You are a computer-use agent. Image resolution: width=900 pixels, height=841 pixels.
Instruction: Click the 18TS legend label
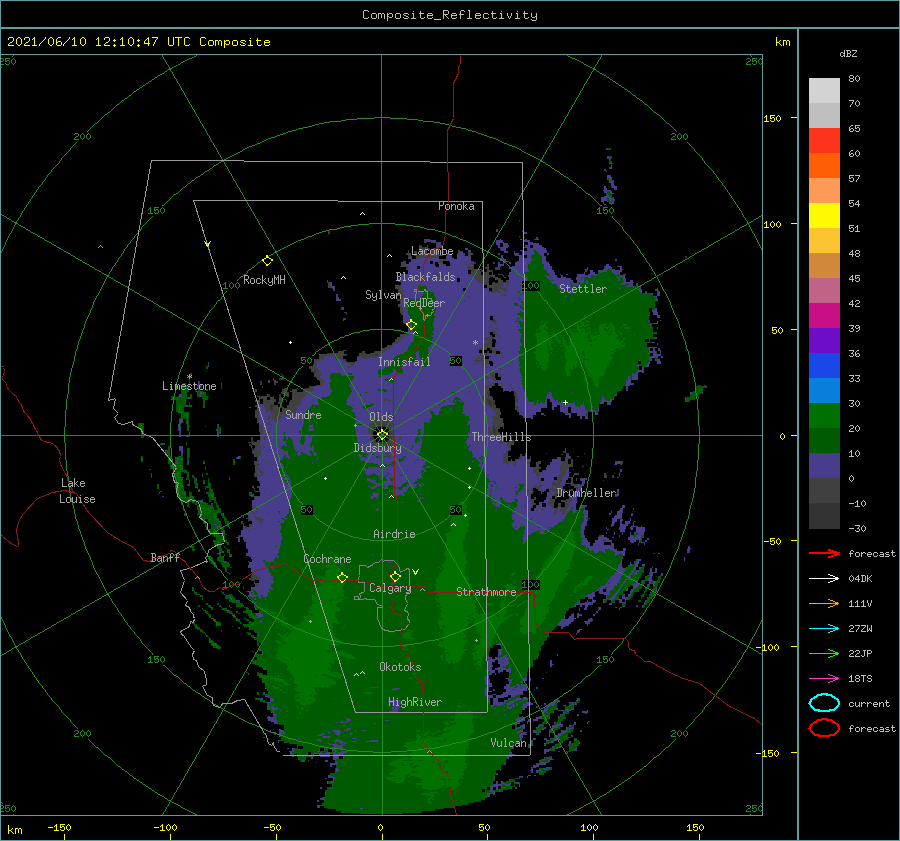coord(860,679)
